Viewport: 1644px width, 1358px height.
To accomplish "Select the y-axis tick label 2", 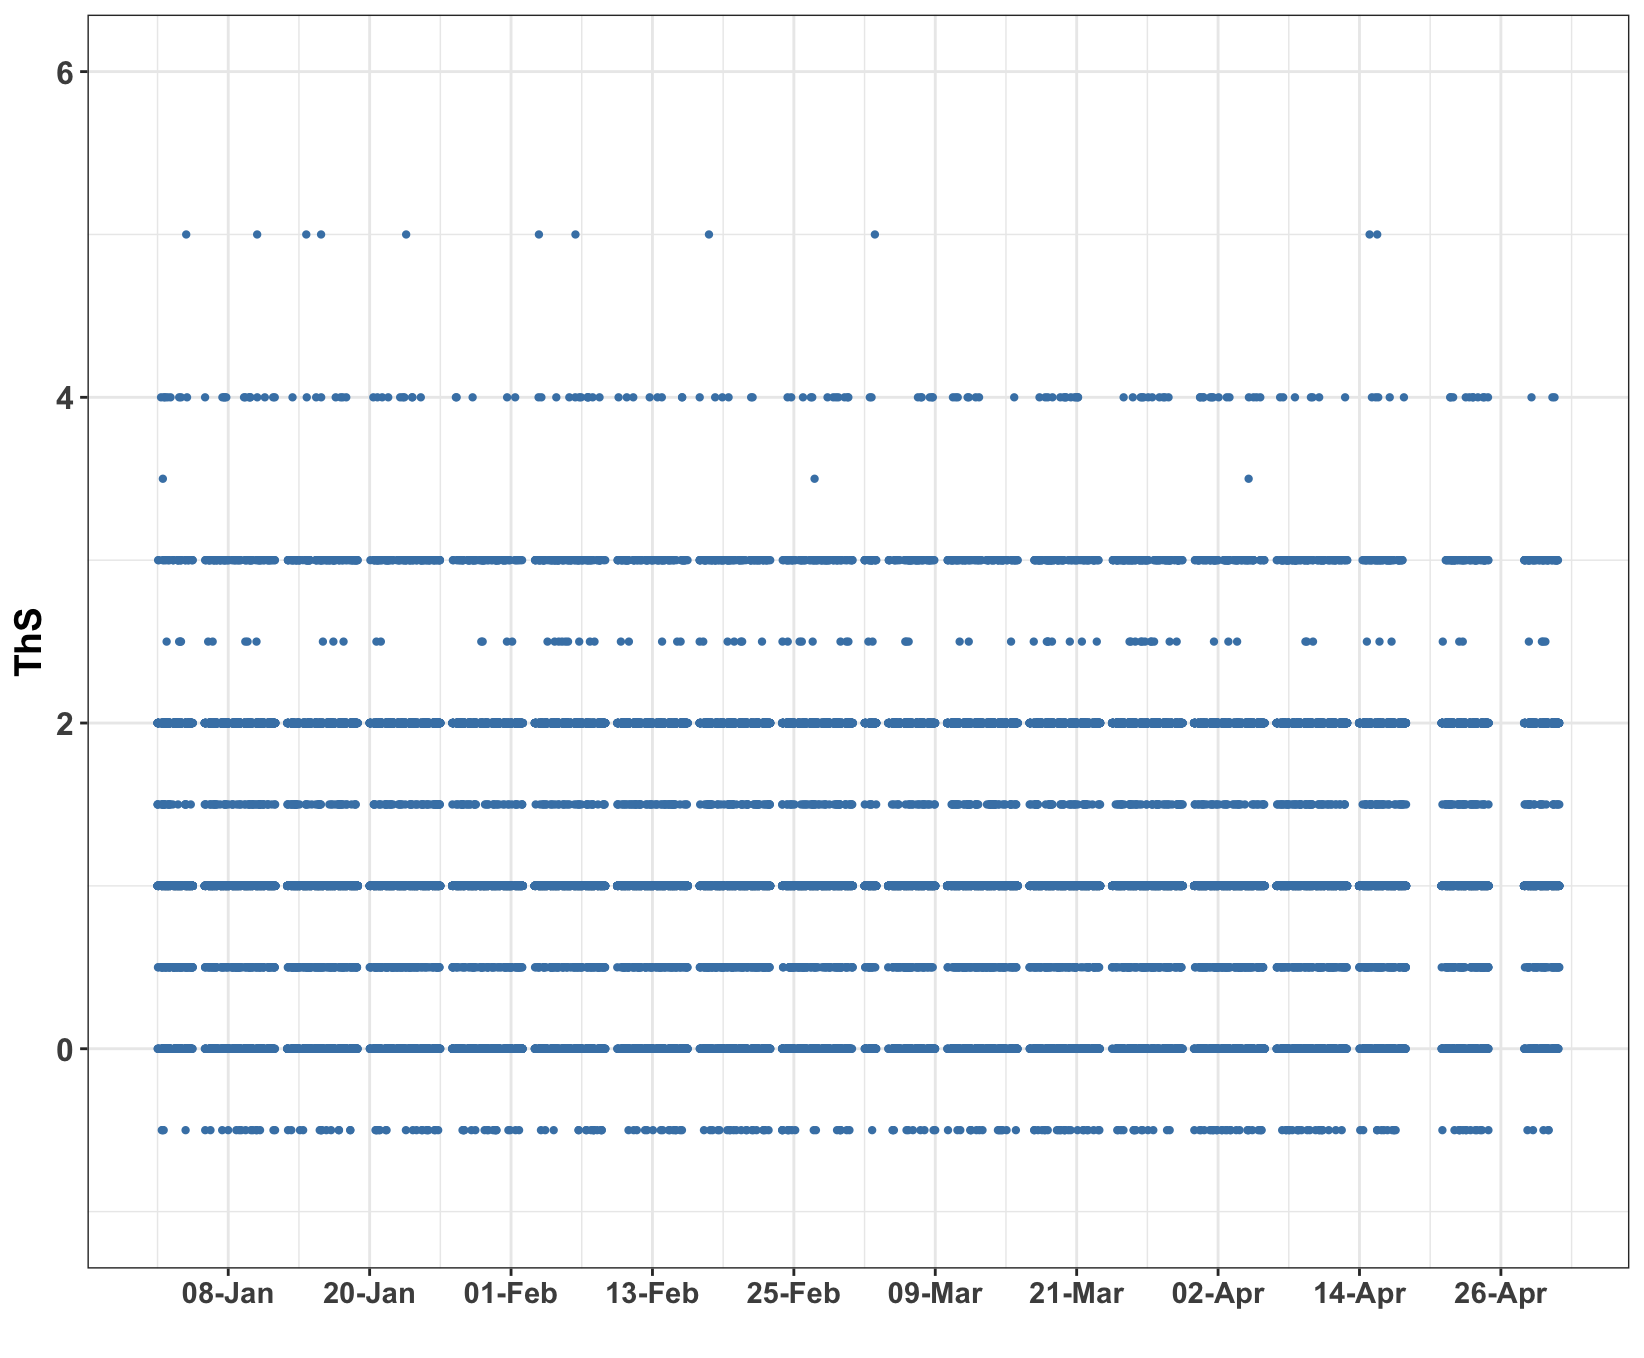I will 64,722.
